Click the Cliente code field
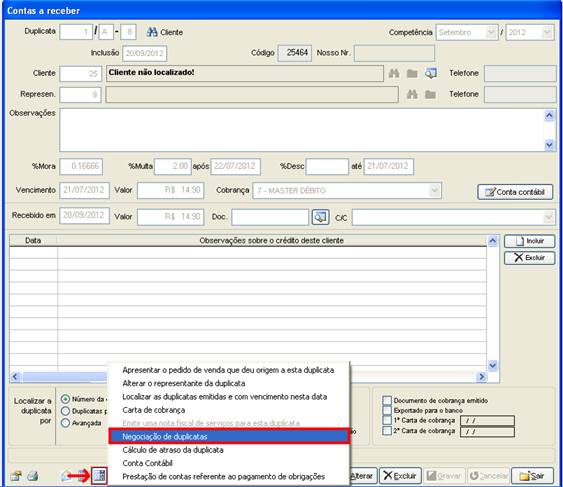Screen dimensions: 563x487 pos(80,74)
